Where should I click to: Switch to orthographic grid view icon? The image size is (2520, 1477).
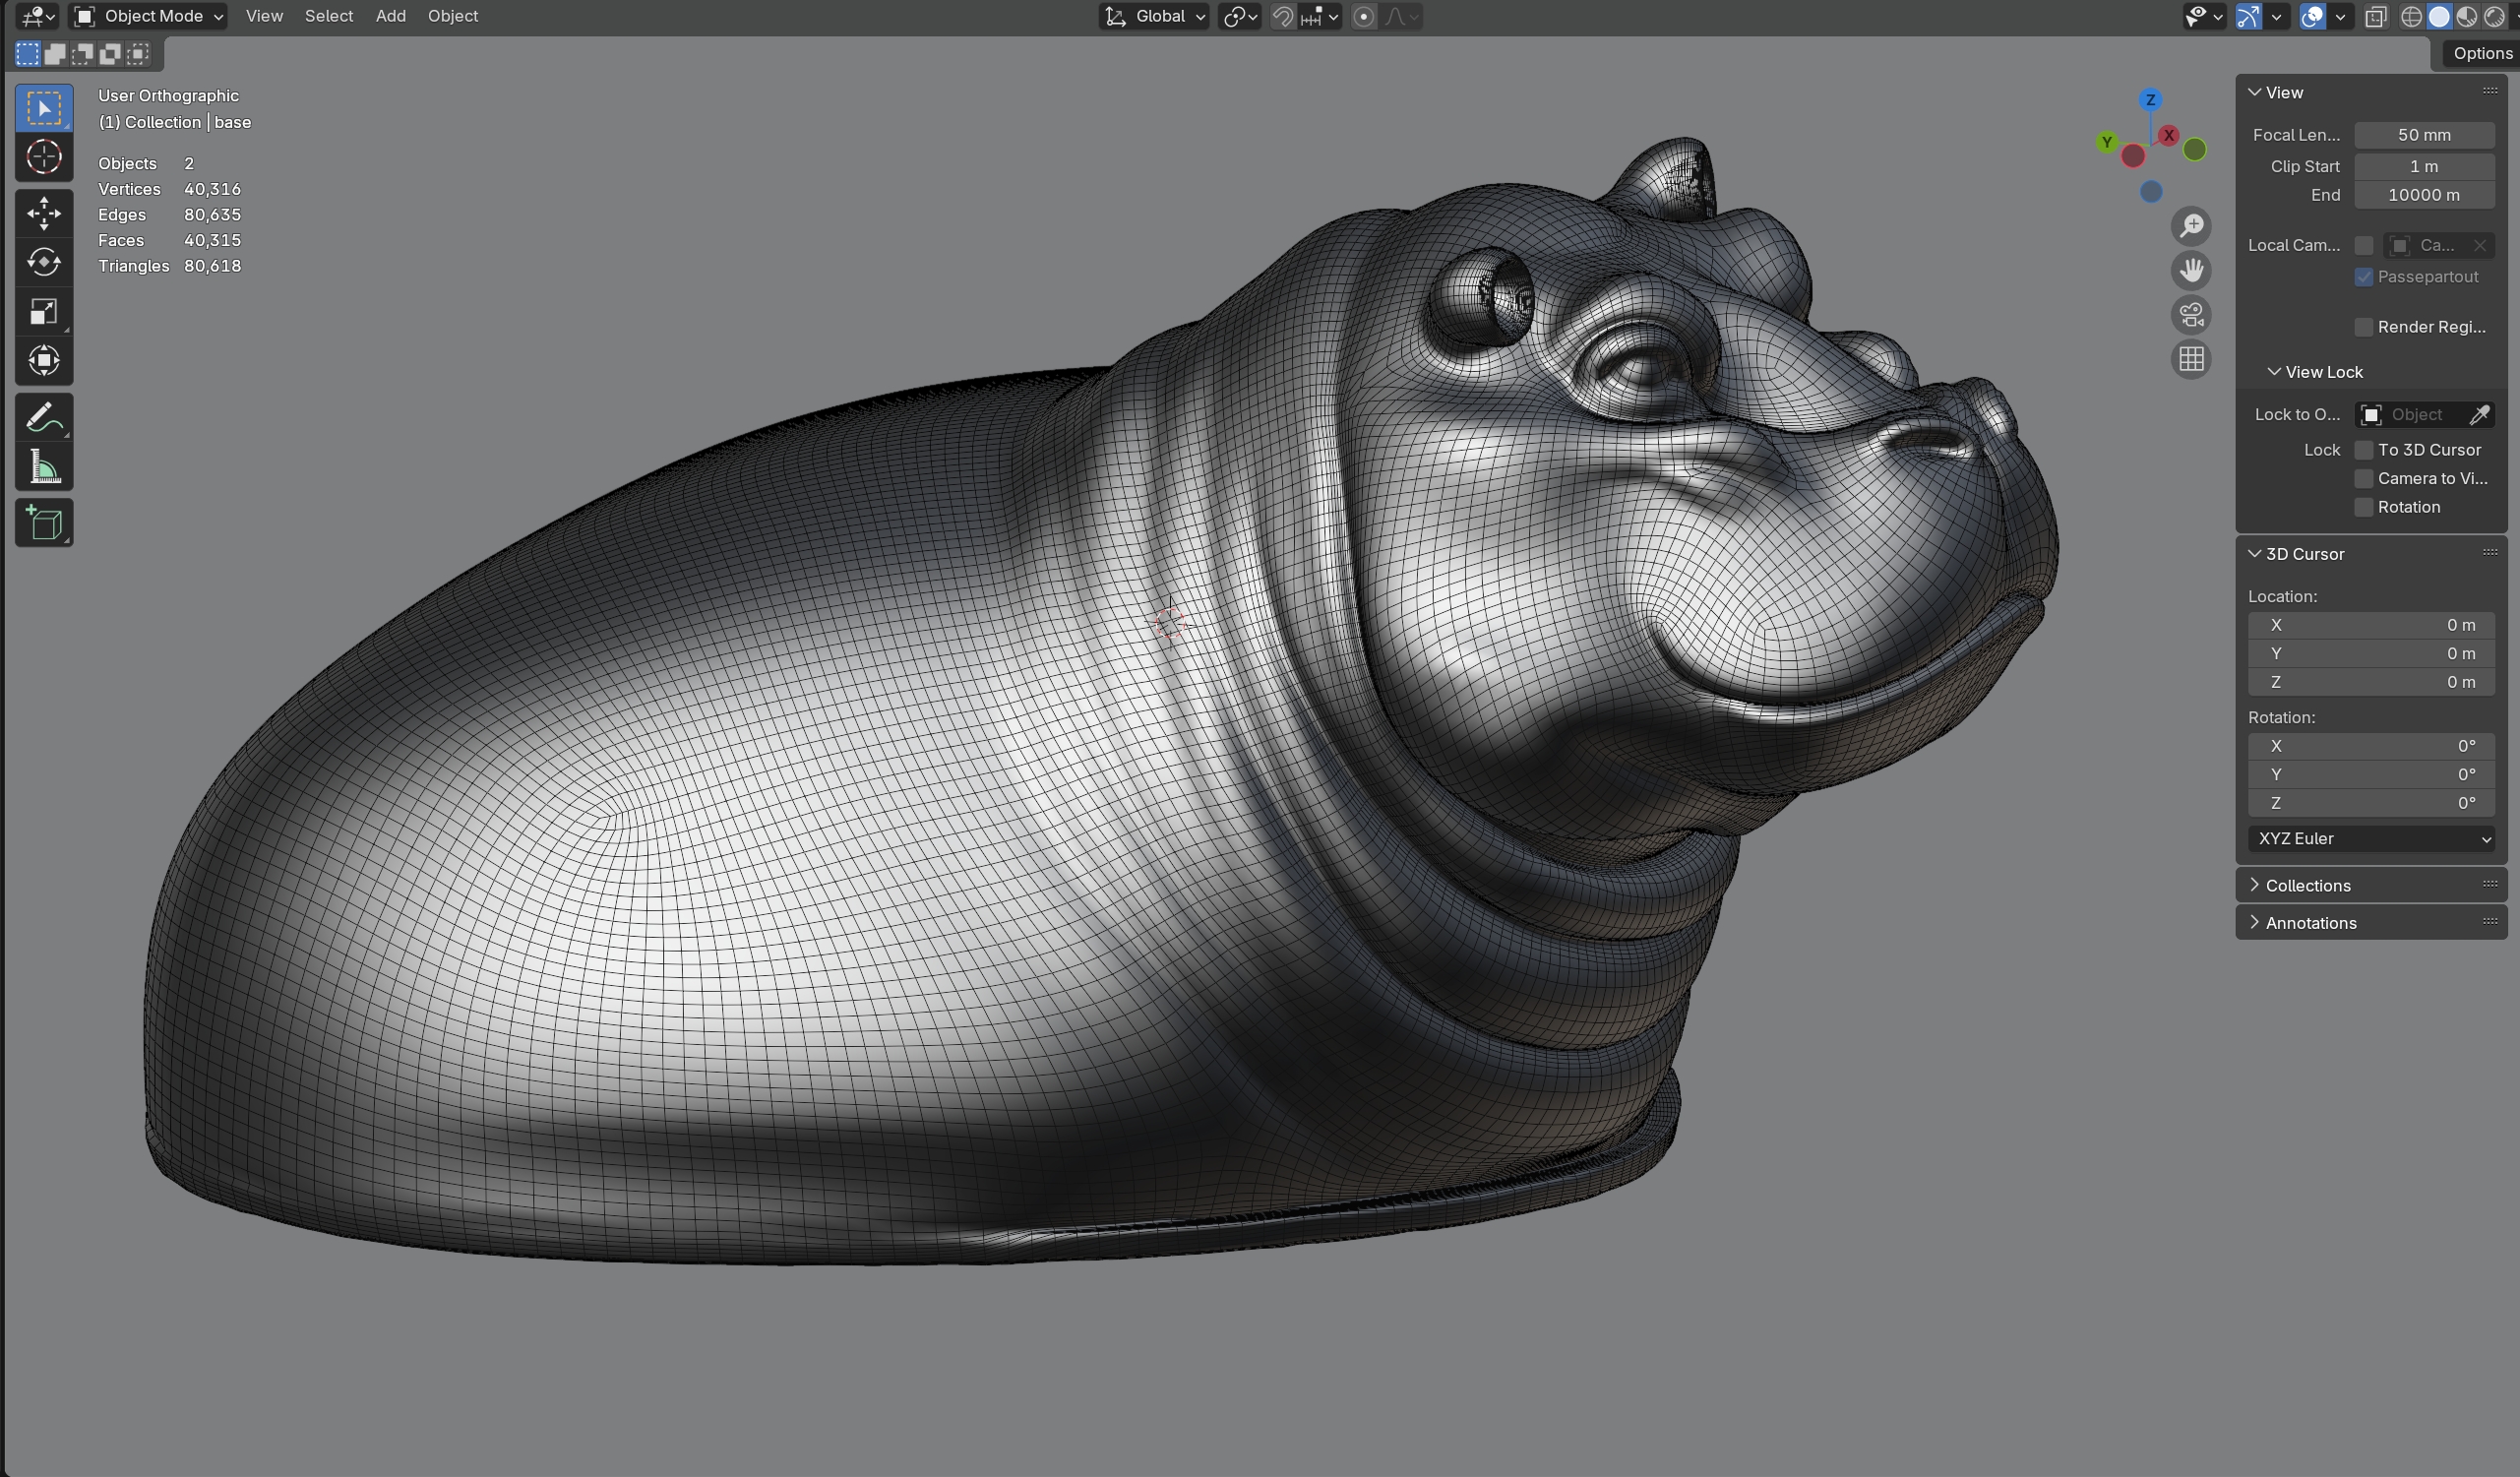click(2191, 359)
